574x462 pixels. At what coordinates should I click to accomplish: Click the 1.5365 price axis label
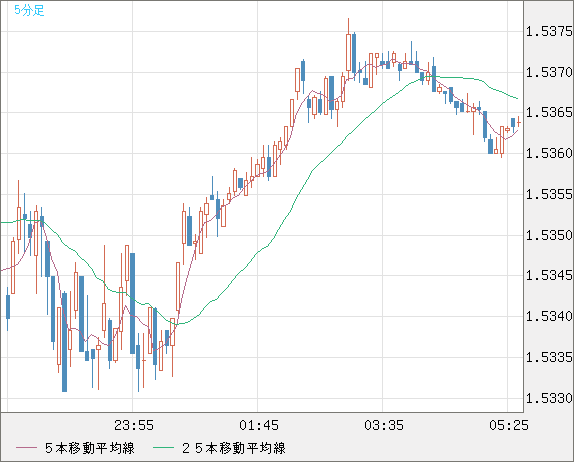point(549,112)
